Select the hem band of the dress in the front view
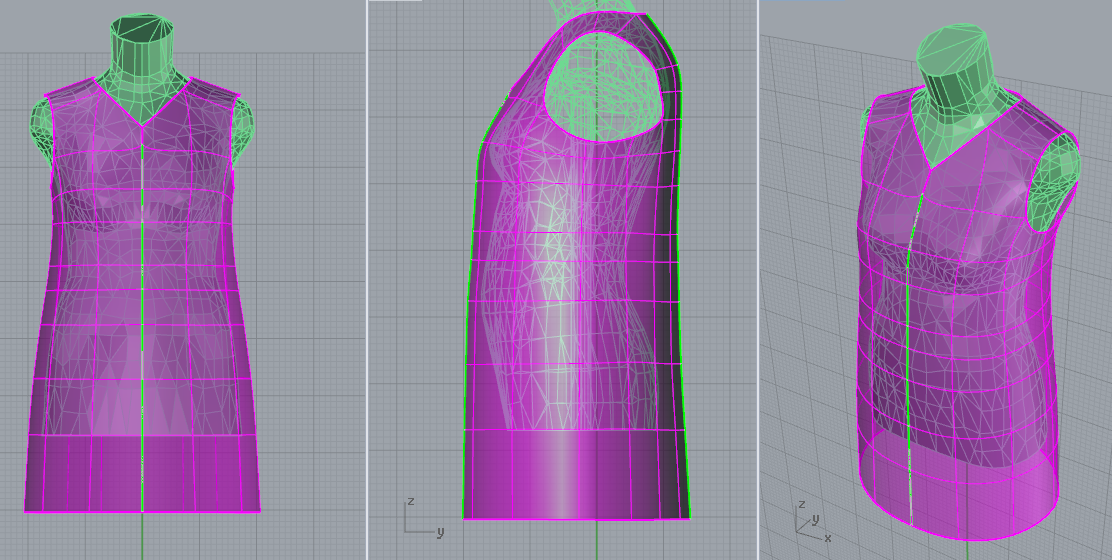This screenshot has height=560, width=1112. pos(143,473)
